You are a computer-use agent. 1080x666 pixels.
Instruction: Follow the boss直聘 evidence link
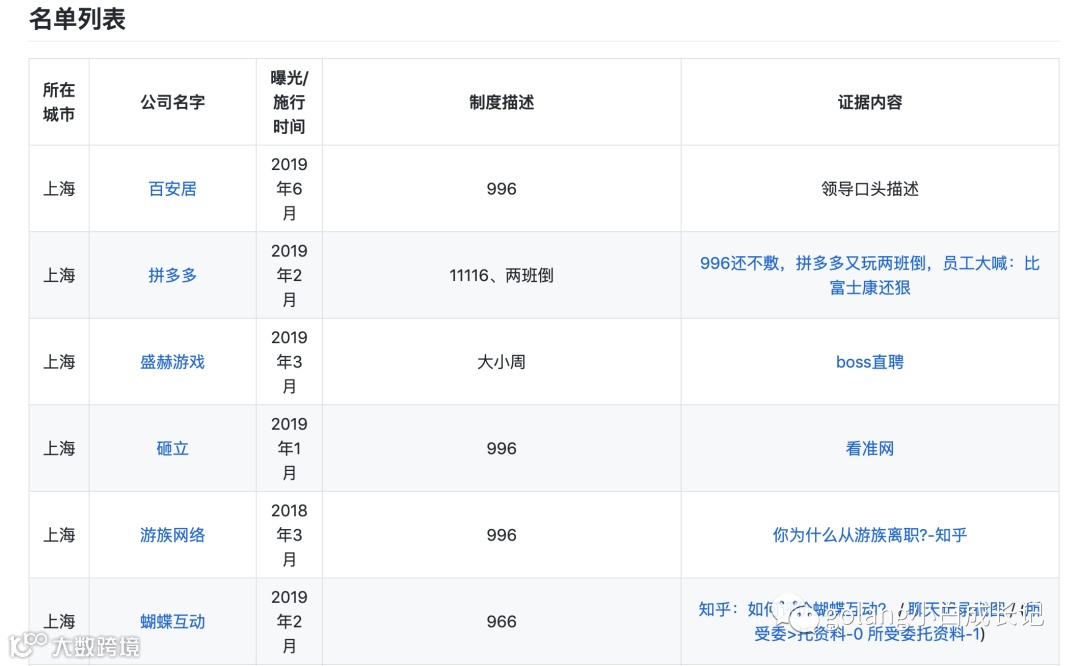869,362
